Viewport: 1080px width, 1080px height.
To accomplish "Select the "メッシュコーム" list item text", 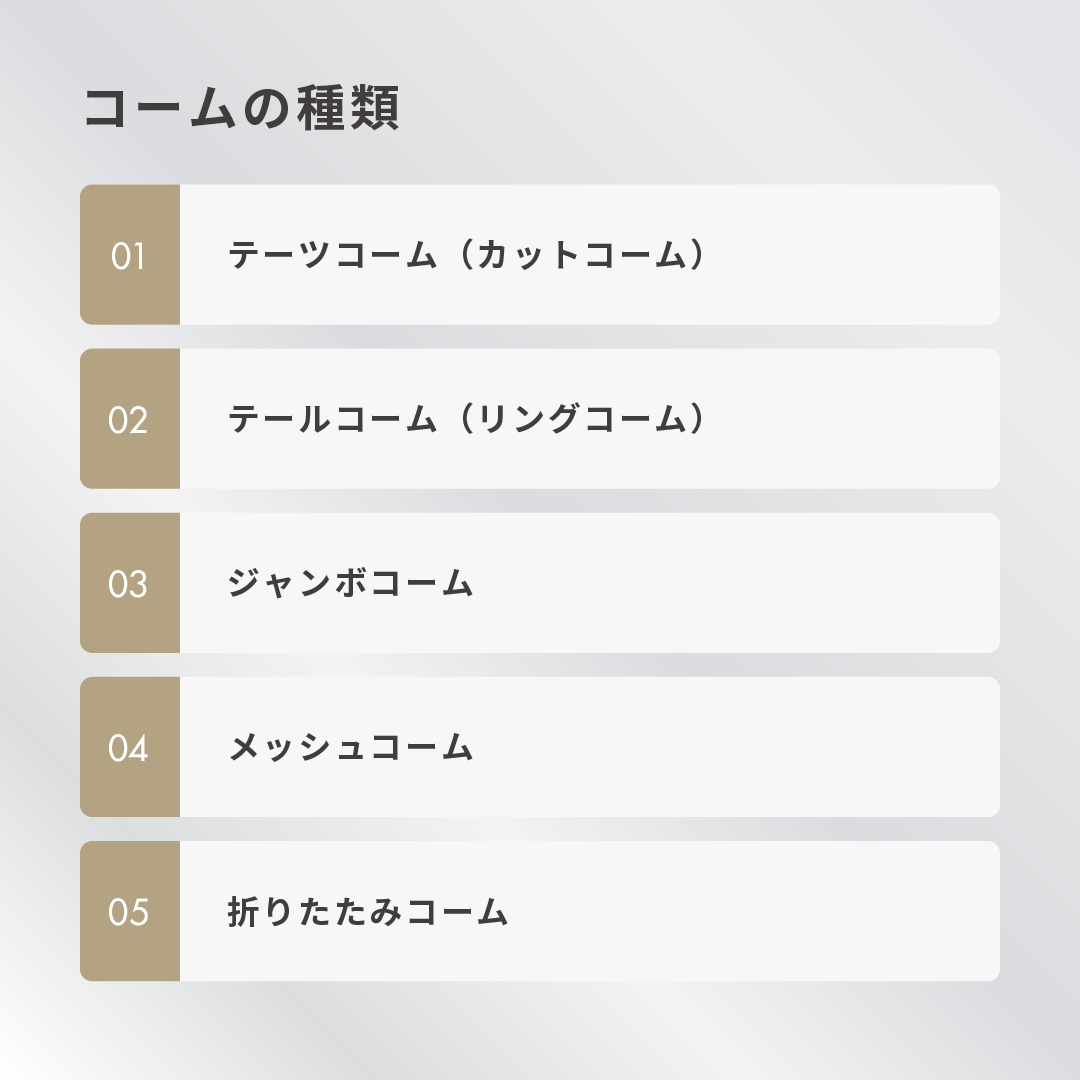I will (x=350, y=748).
